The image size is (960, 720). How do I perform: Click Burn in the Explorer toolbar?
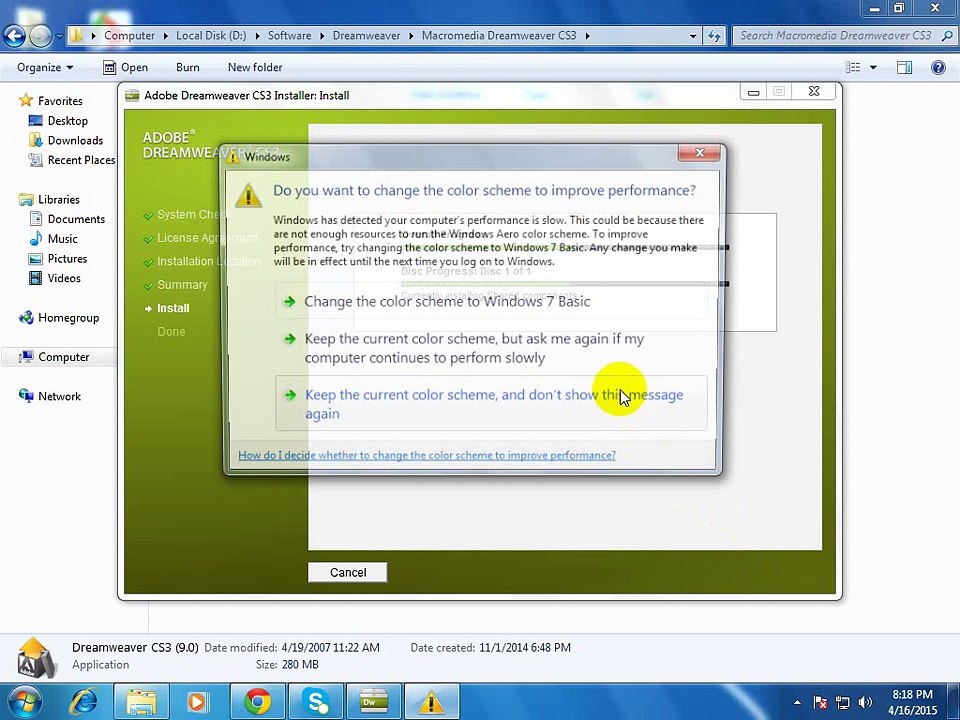187,67
